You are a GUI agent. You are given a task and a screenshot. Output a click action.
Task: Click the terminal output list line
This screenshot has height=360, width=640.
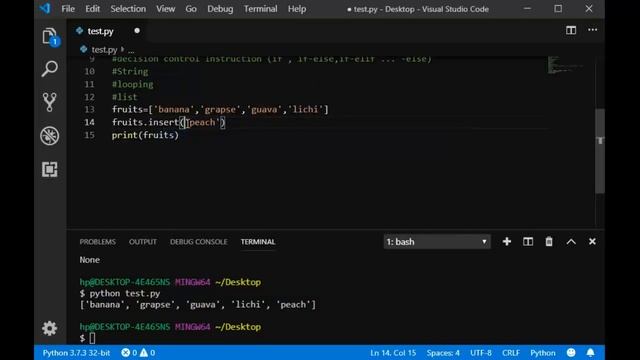coord(198,304)
